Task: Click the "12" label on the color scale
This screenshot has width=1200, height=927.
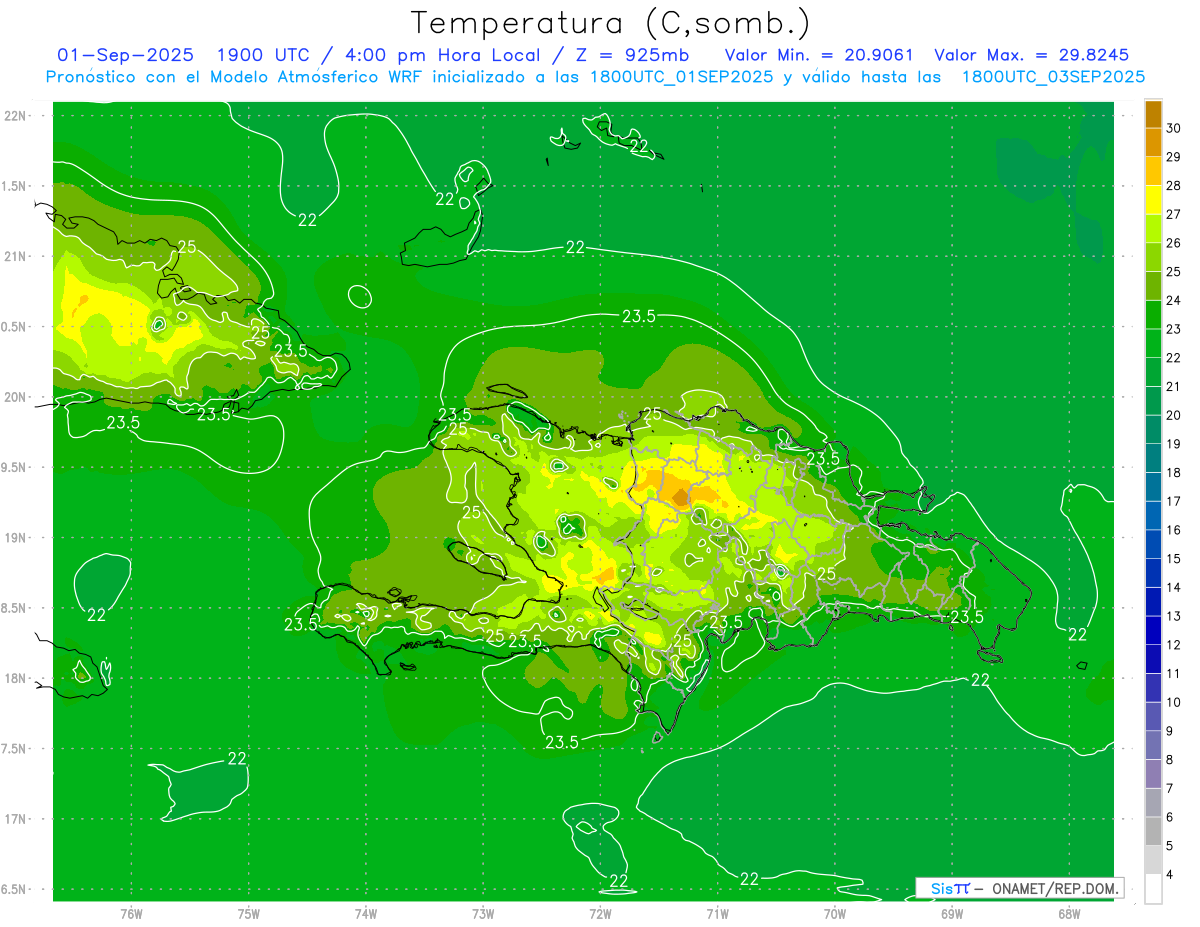Action: pos(1175,645)
